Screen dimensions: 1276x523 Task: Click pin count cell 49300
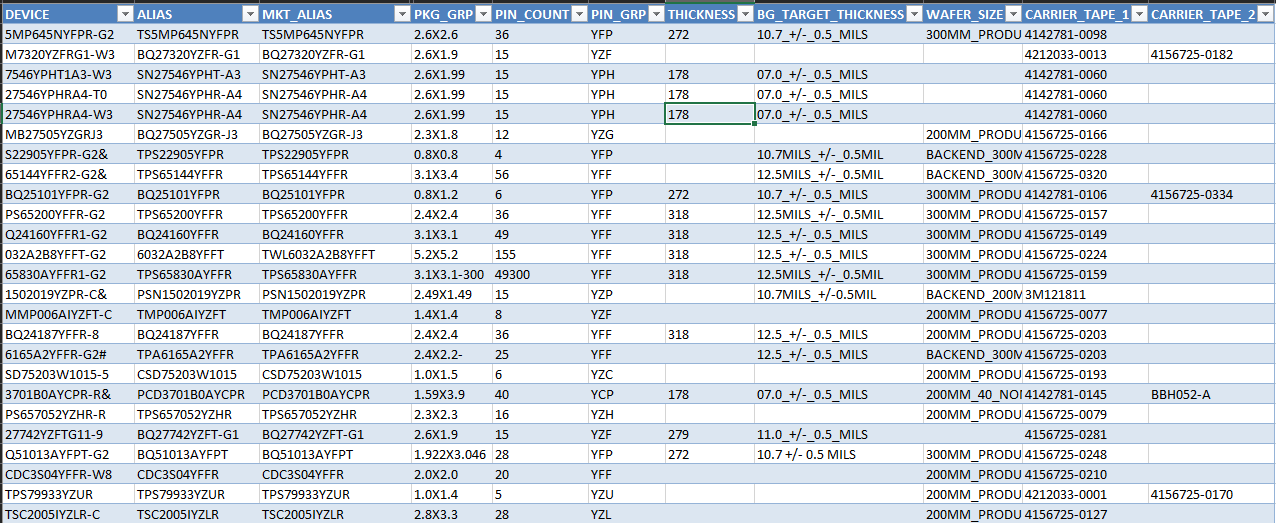coord(539,274)
